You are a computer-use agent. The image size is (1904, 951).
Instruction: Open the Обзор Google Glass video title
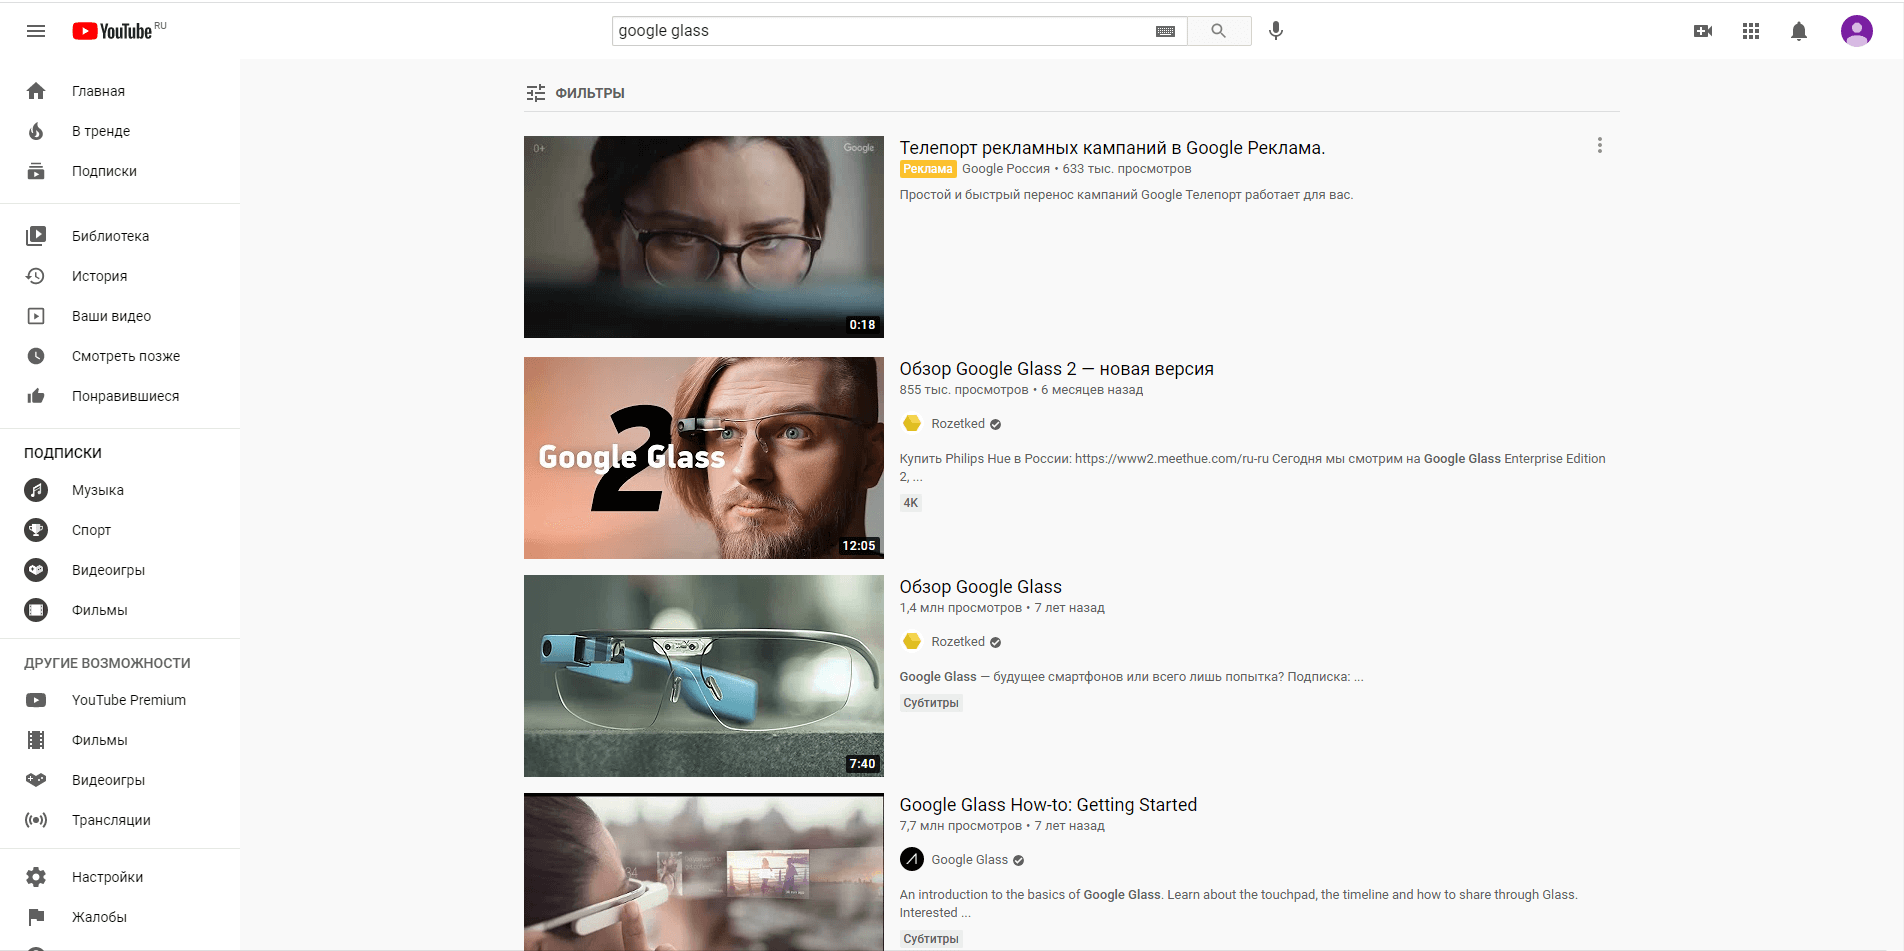[x=981, y=587]
